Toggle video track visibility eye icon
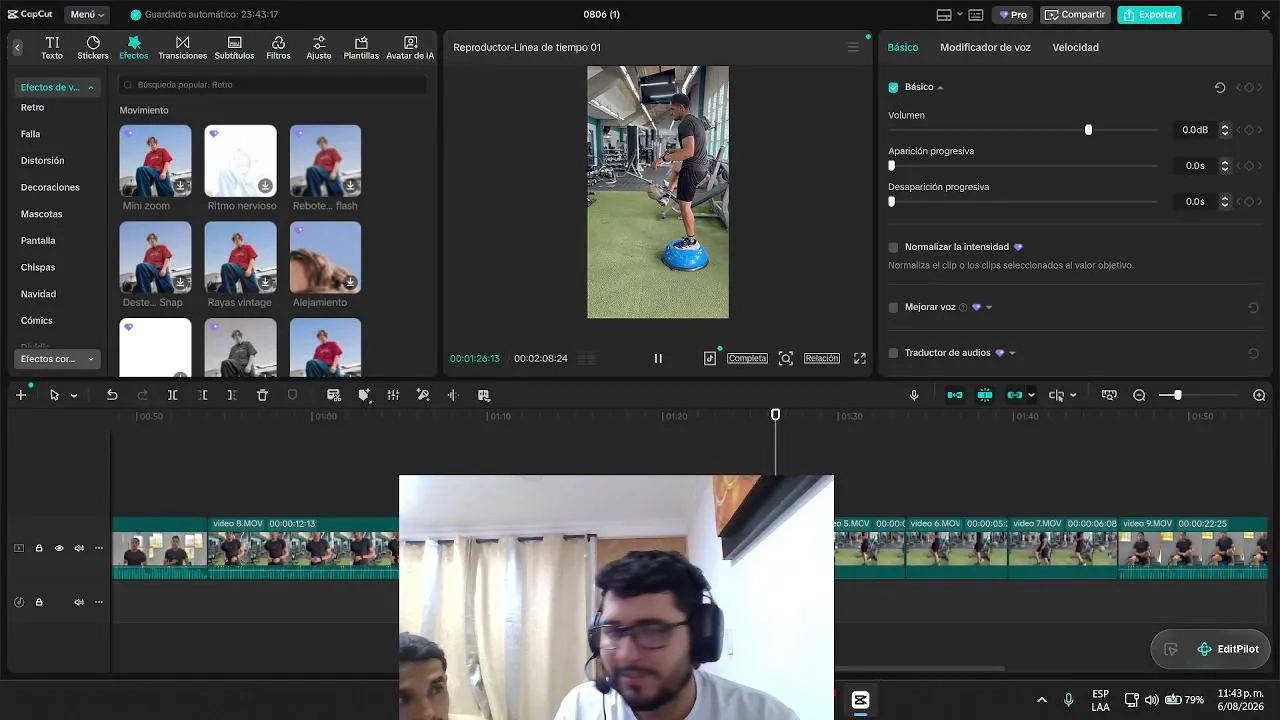Image resolution: width=1280 pixels, height=720 pixels. coord(59,548)
